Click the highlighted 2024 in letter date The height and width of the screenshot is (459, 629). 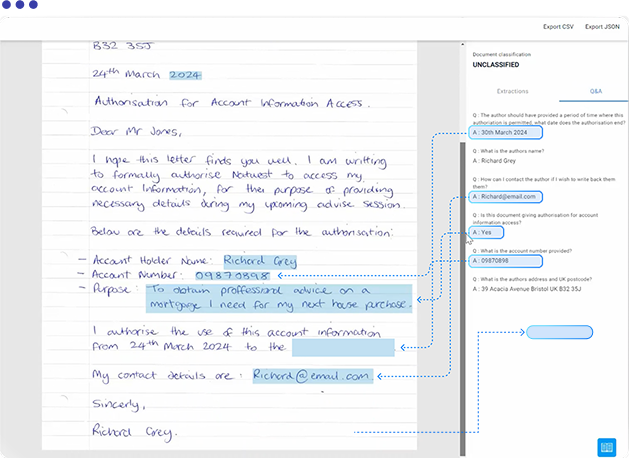click(x=186, y=74)
